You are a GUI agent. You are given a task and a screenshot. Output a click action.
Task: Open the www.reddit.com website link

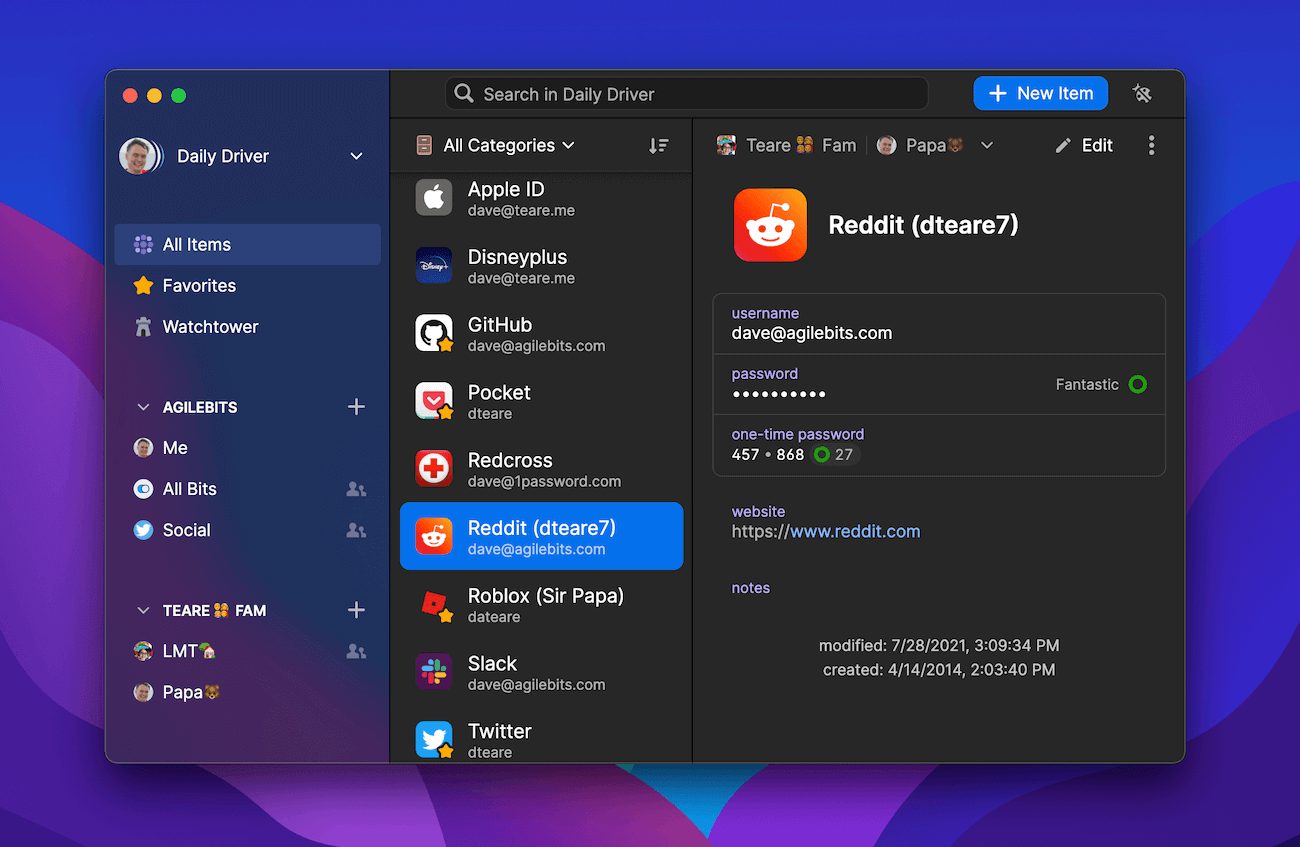854,531
